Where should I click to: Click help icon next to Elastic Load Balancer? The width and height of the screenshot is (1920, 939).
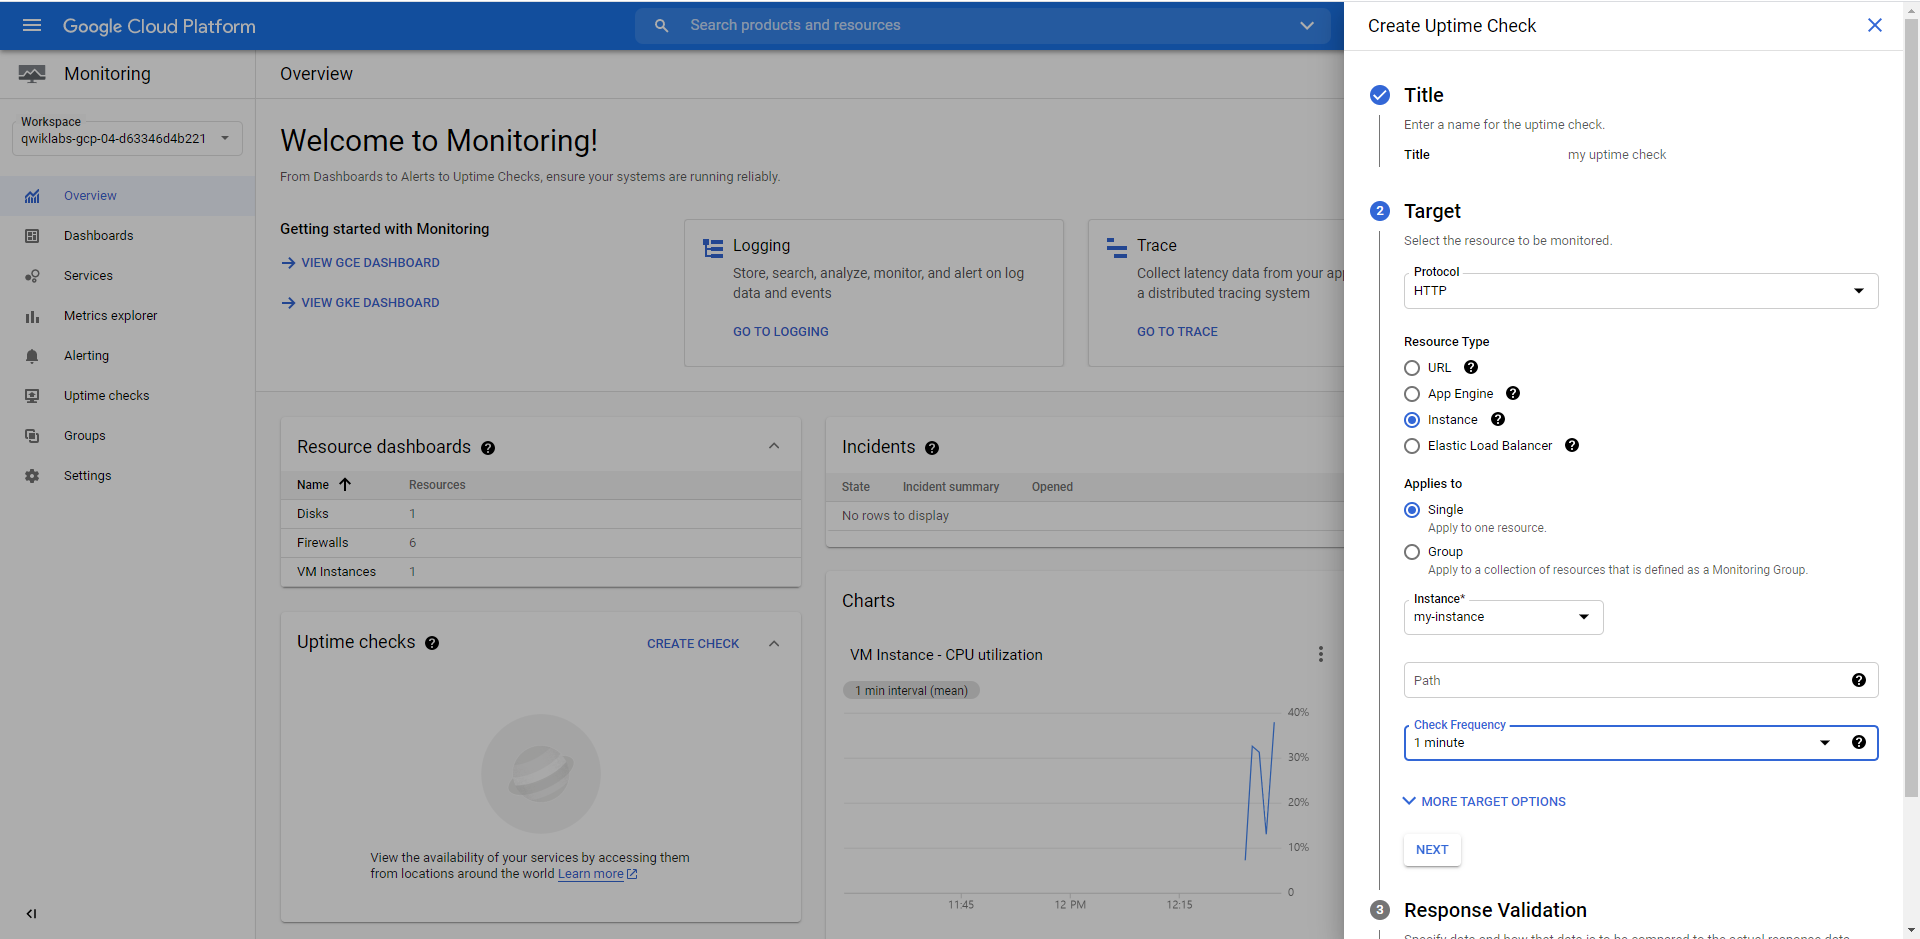(x=1572, y=445)
